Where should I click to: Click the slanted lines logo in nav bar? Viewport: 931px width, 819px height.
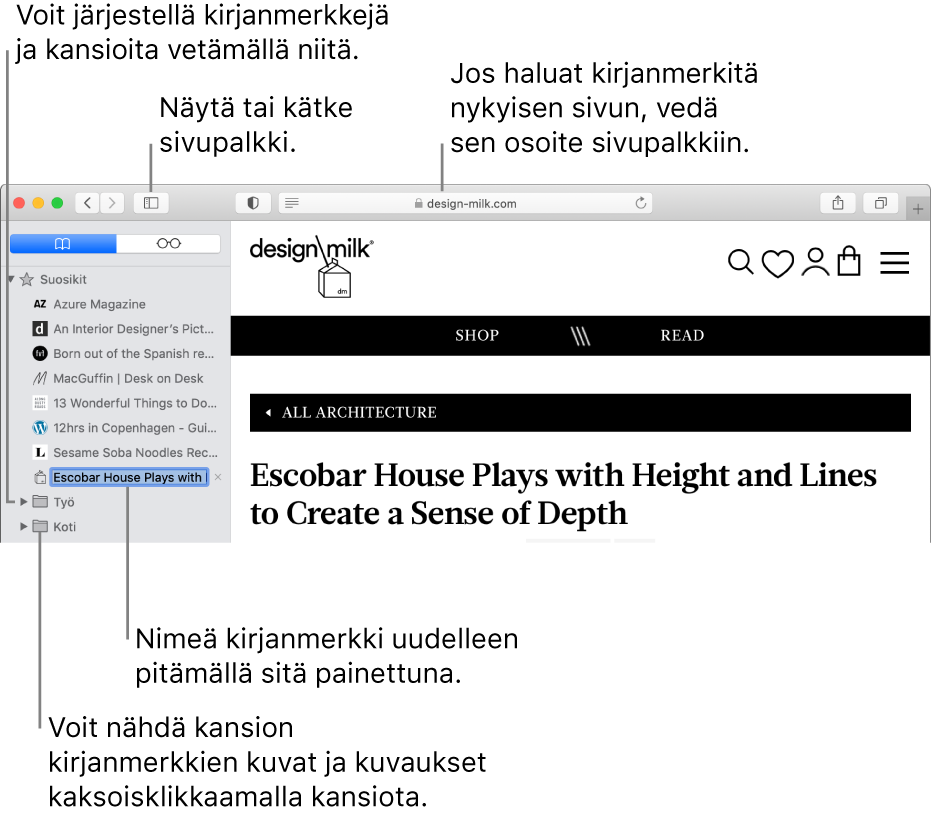(x=580, y=336)
